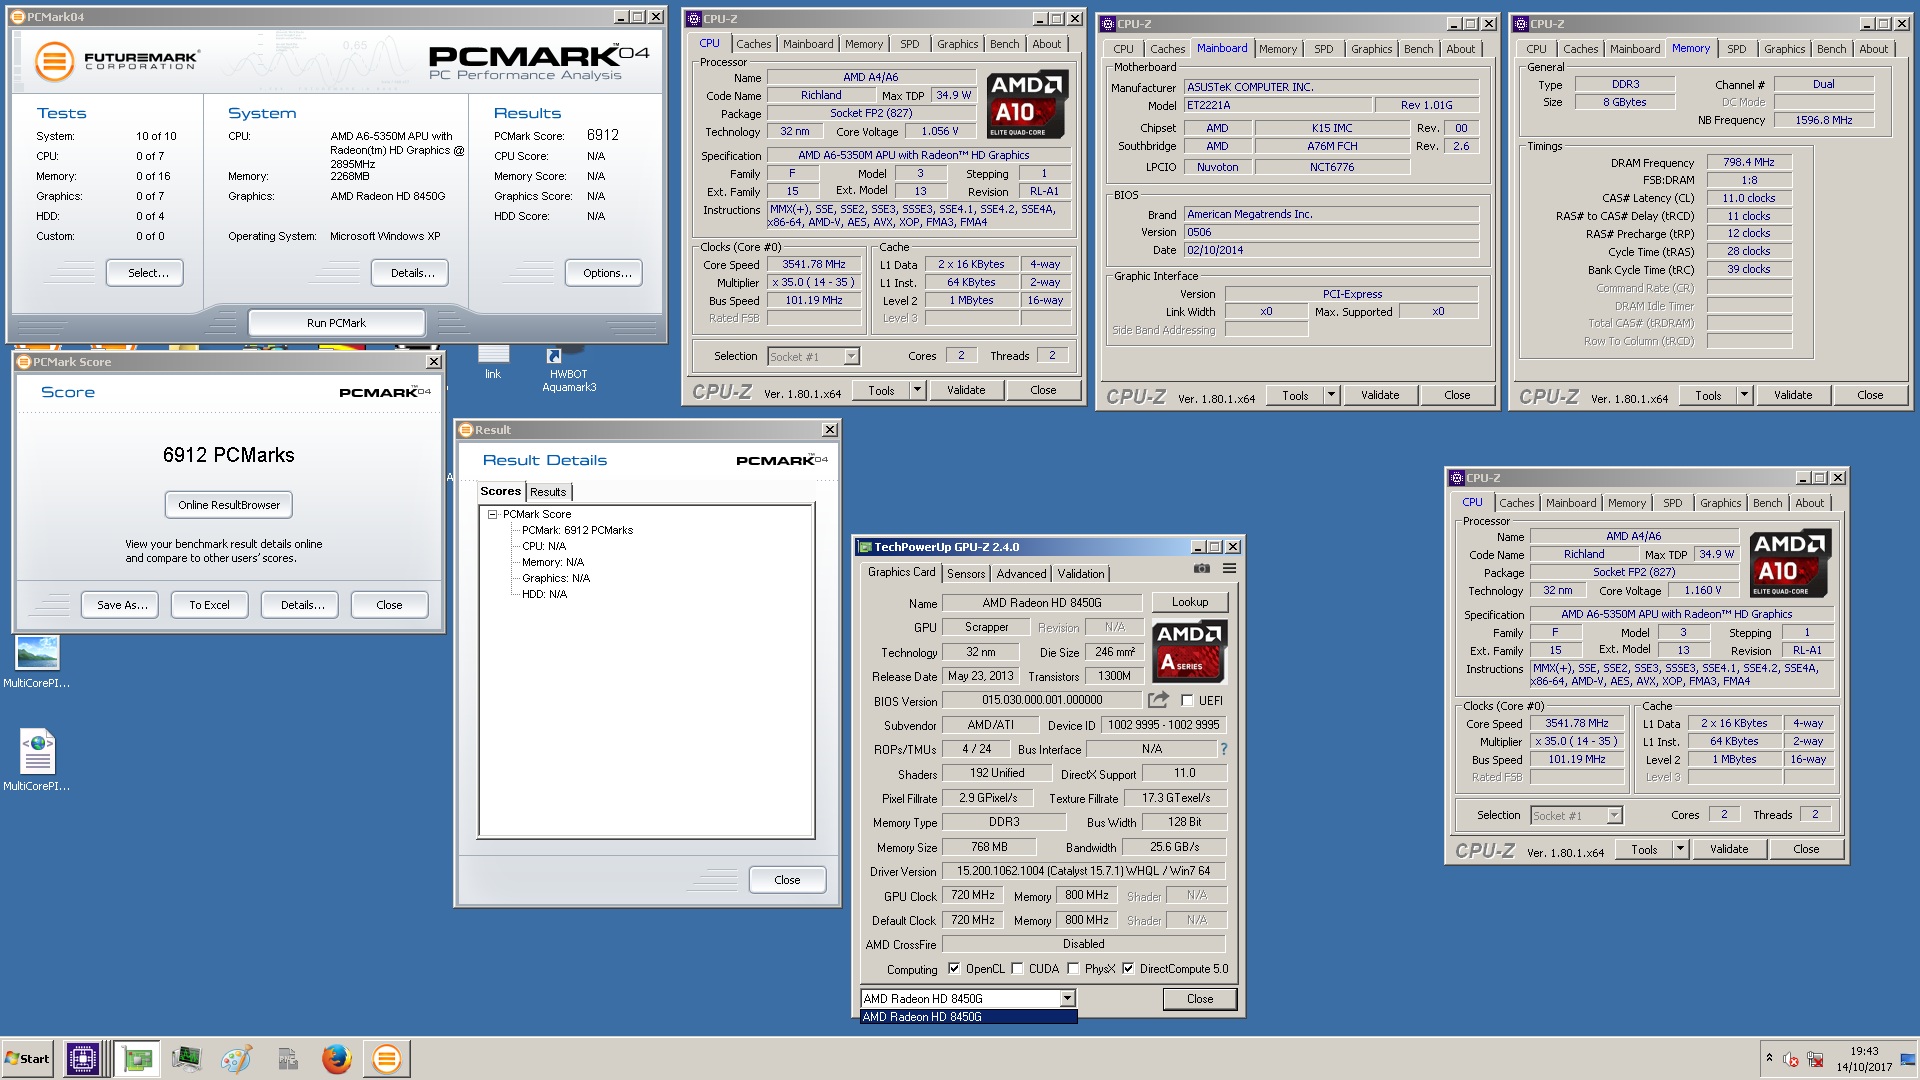
Task: Open the Paint palette taskbar icon
Action: [x=236, y=1058]
